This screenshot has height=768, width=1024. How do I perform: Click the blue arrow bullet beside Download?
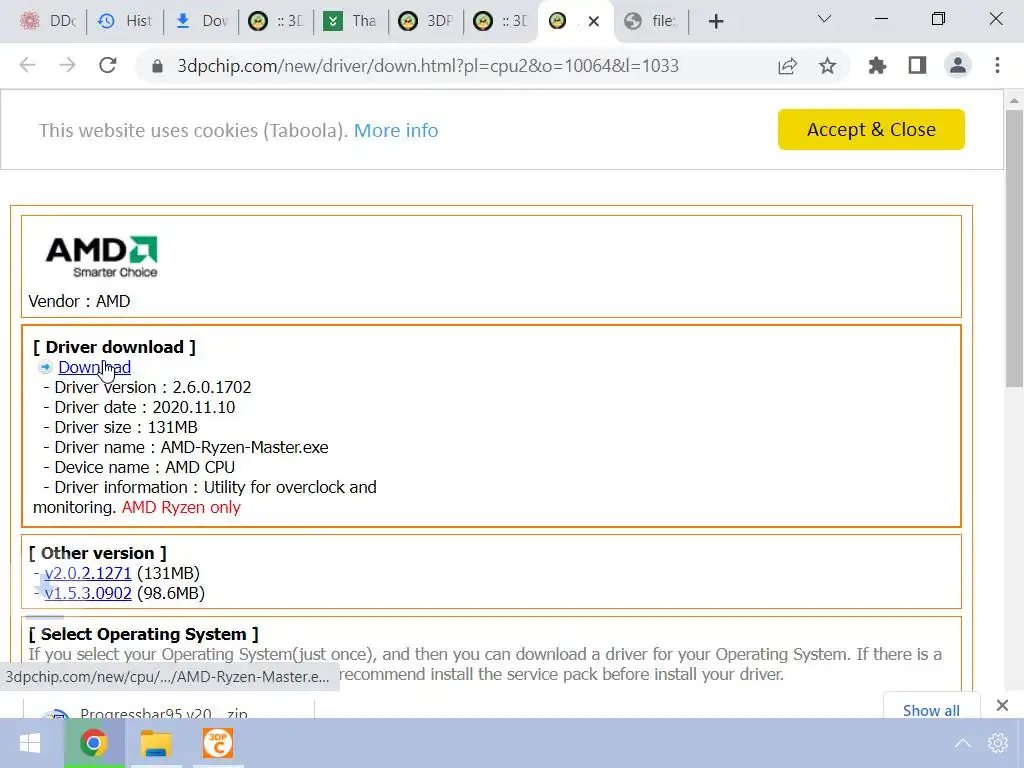point(45,367)
